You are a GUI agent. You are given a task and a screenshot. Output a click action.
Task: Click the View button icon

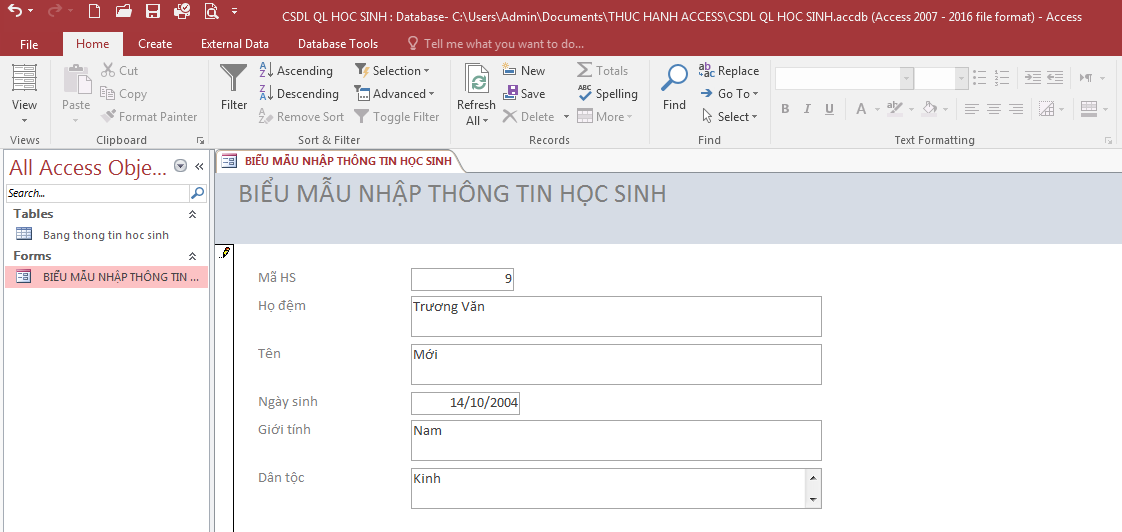coord(24,77)
